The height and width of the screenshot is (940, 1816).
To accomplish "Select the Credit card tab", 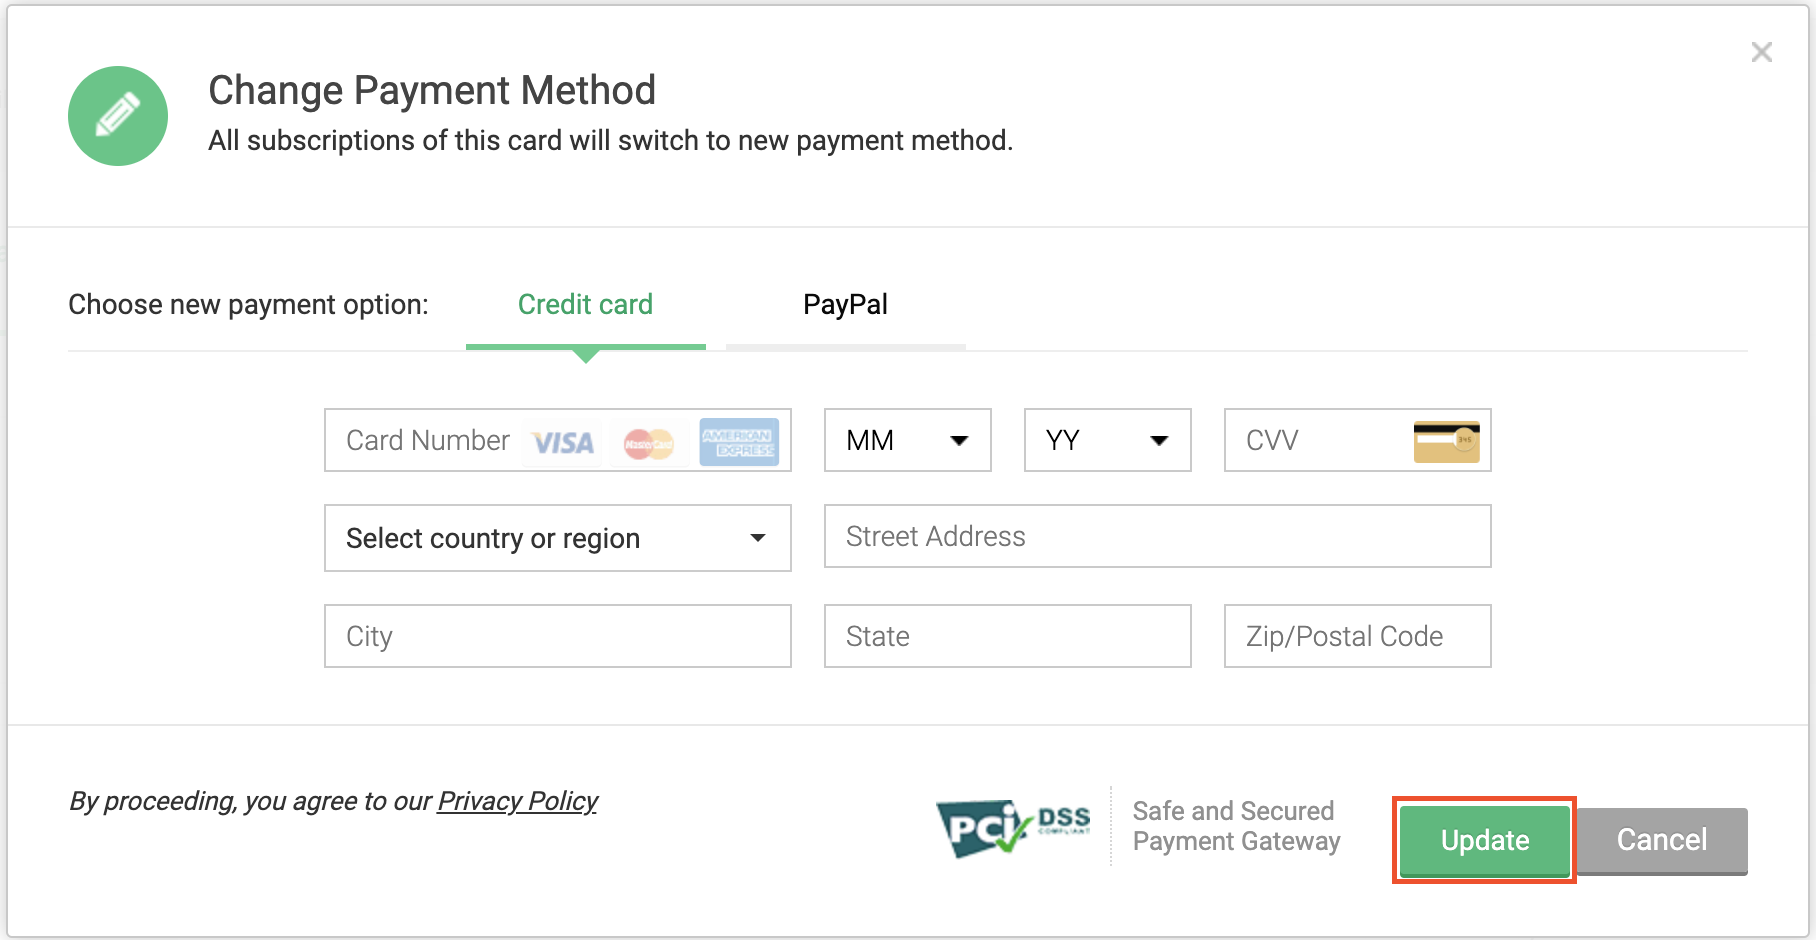I will pyautogui.click(x=585, y=304).
